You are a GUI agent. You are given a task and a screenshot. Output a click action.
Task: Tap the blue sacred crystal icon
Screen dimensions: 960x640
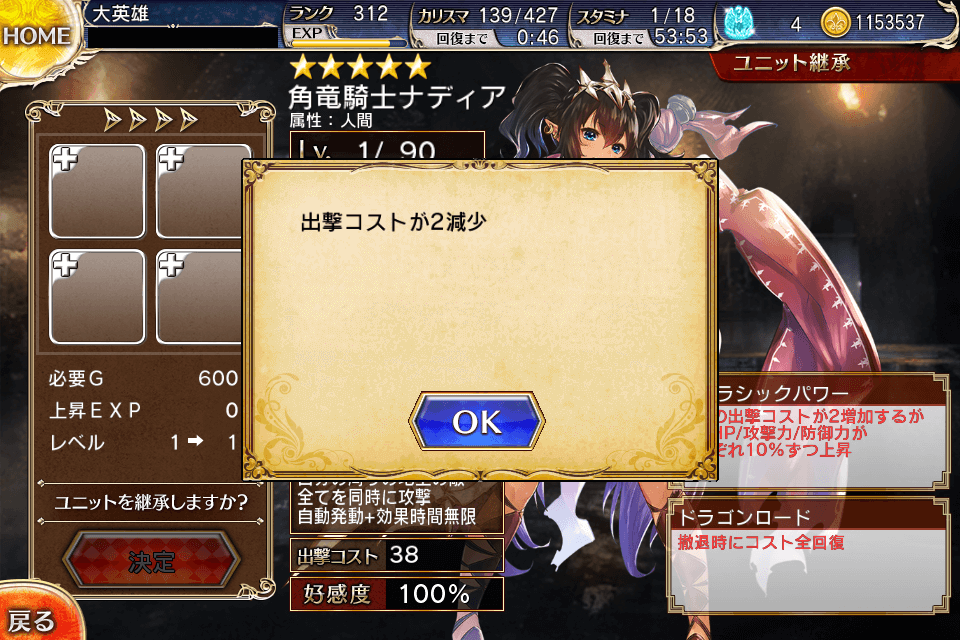point(738,22)
